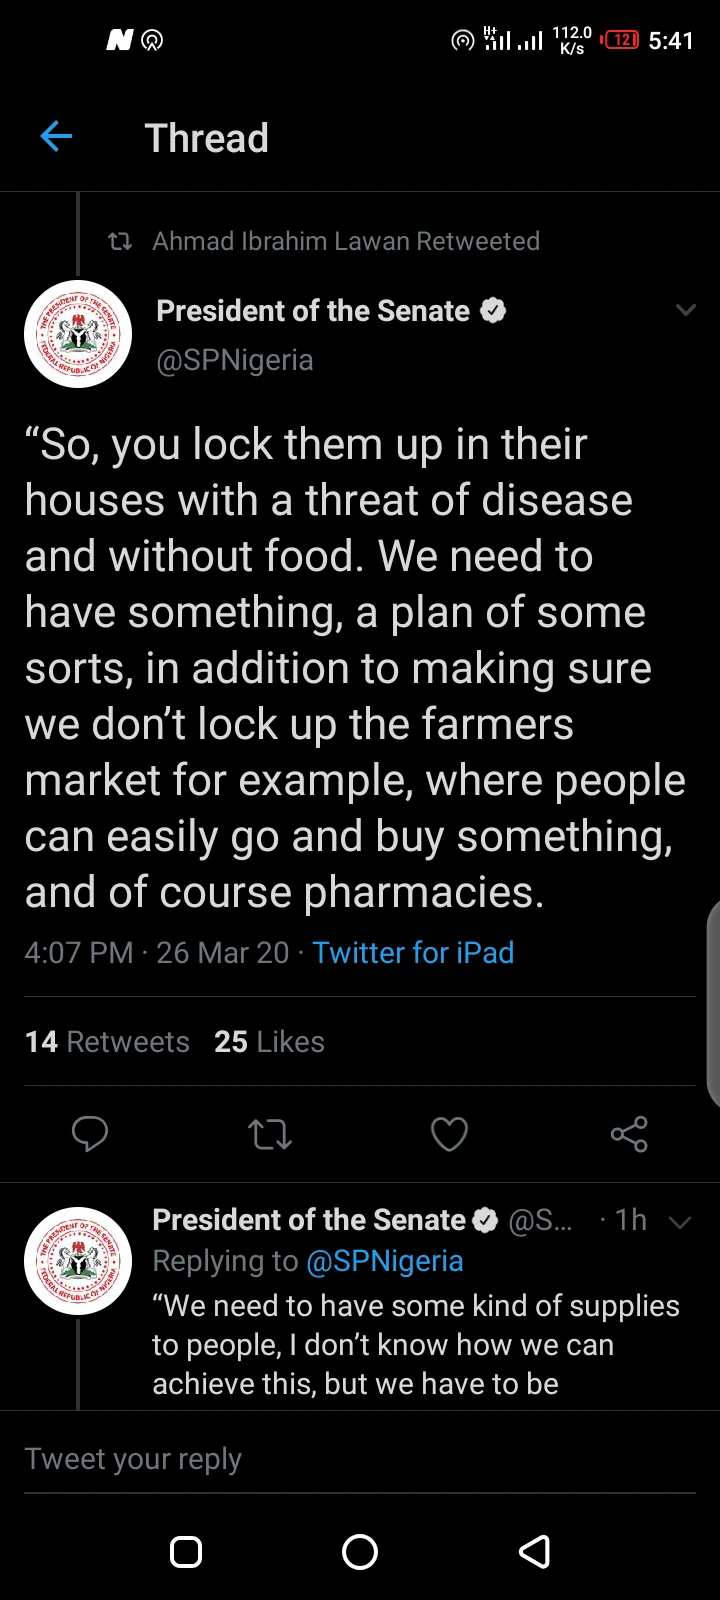
Task: View the 25 Likes list
Action: point(269,1042)
